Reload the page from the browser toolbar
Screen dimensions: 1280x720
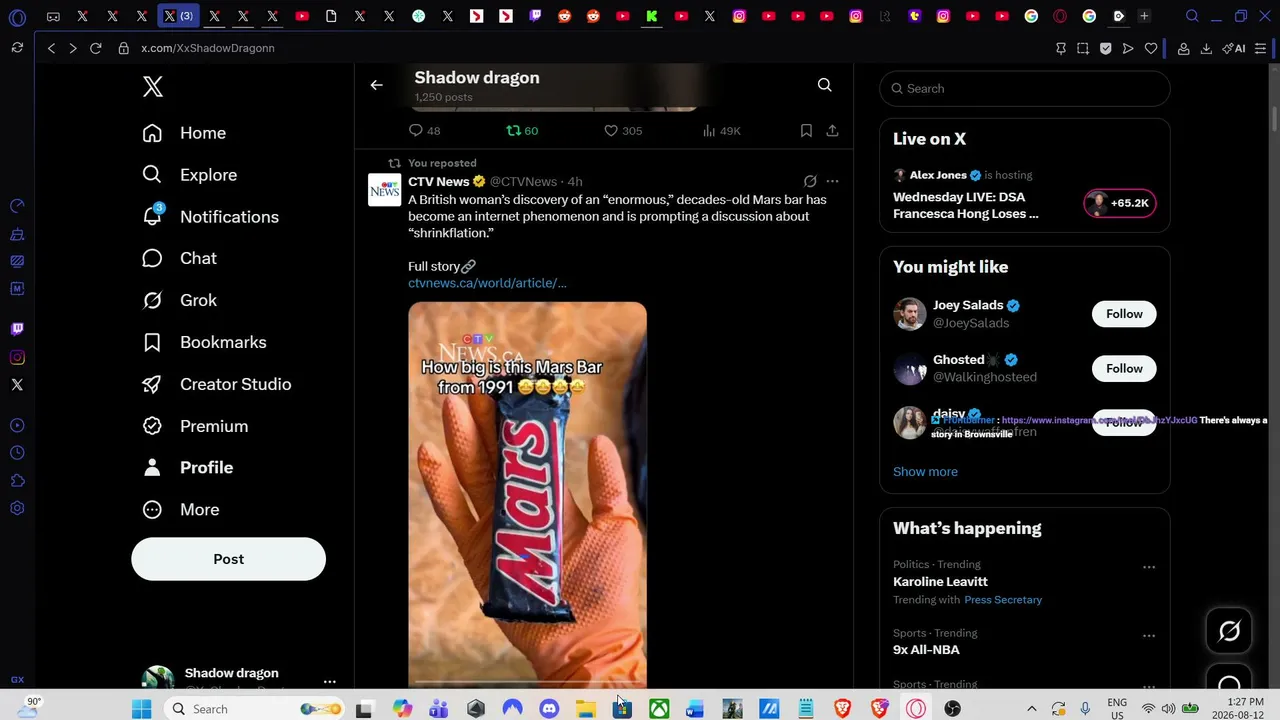95,48
